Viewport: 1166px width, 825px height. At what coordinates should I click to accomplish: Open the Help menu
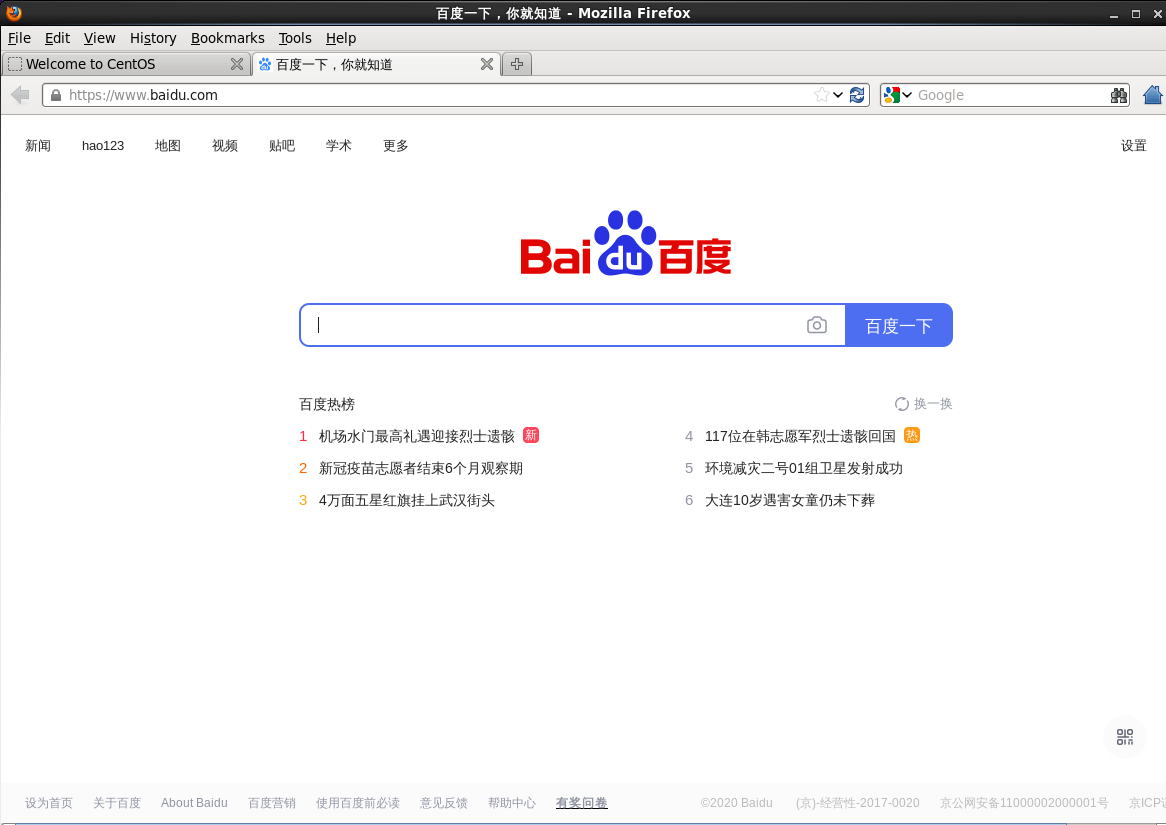[341, 38]
